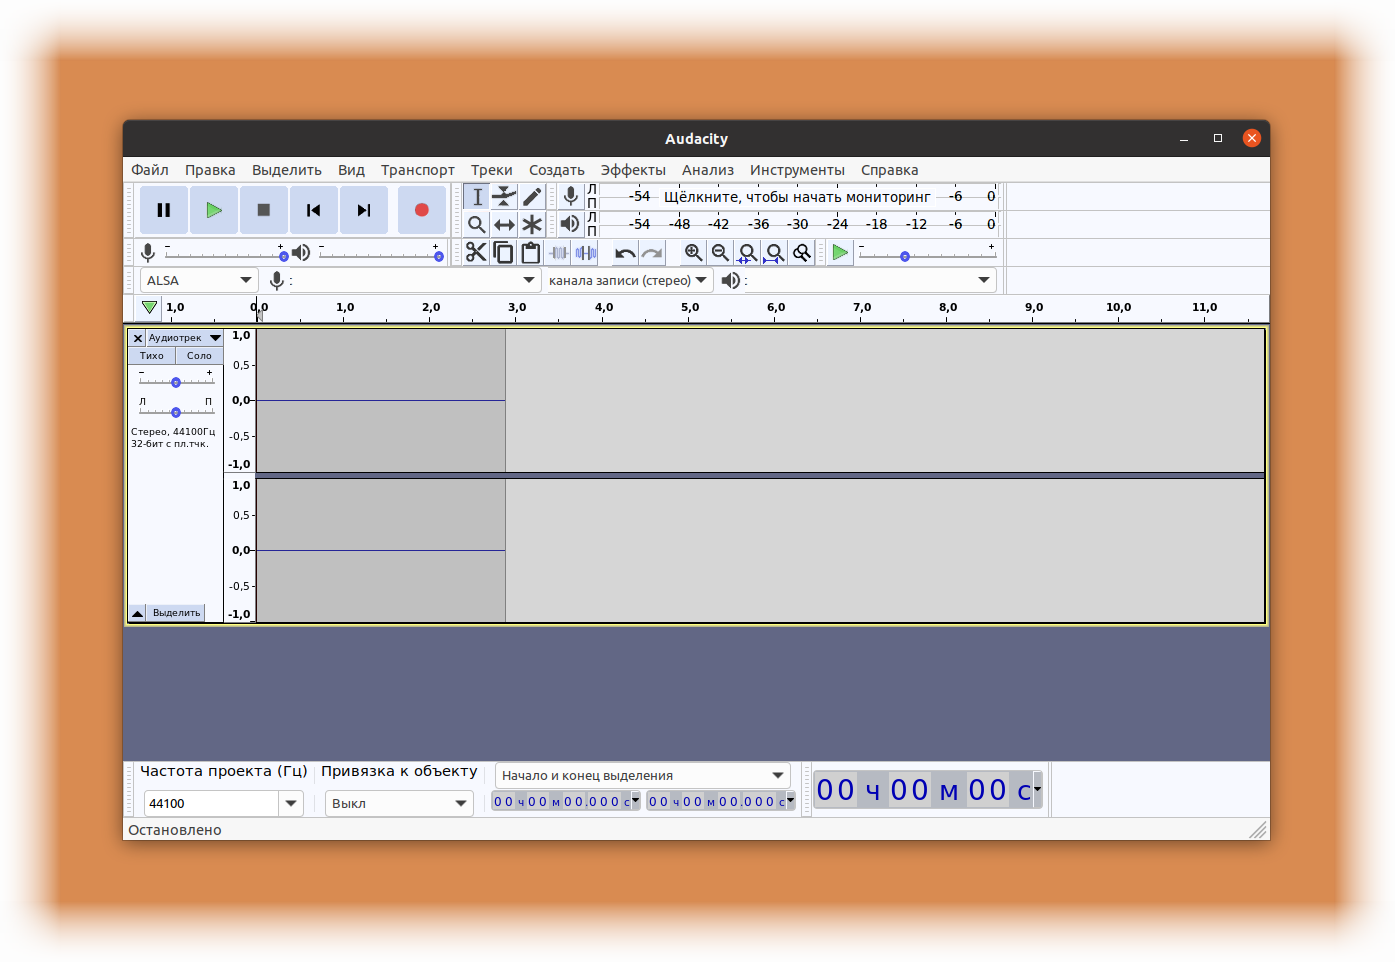1395x962 pixels.
Task: Click the track pan slider handle
Action: click(176, 412)
